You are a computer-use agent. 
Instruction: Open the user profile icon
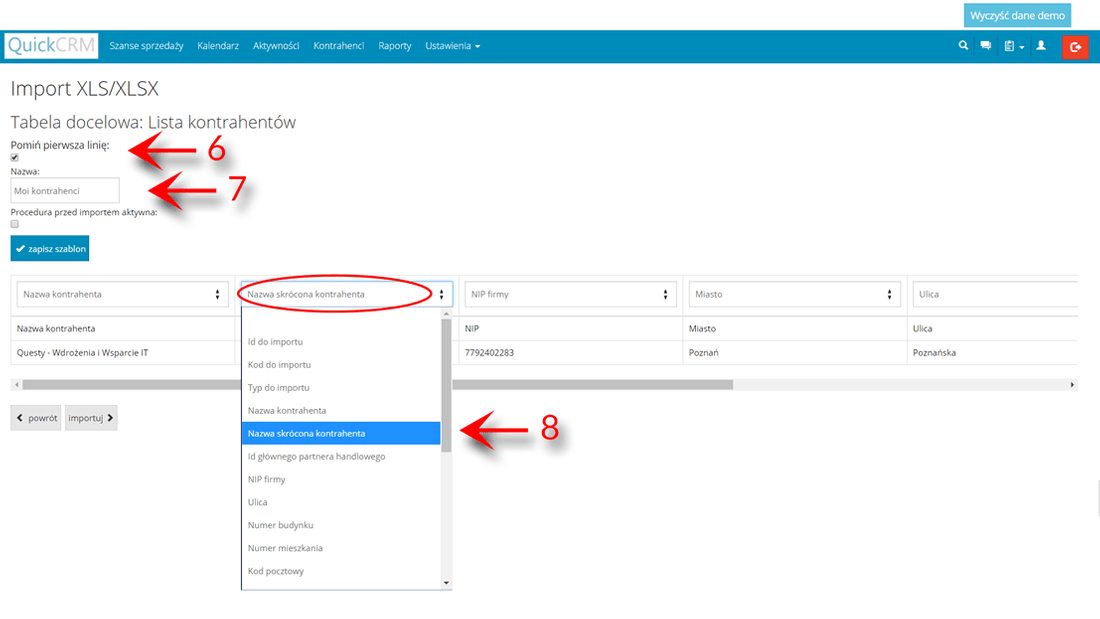point(1042,45)
